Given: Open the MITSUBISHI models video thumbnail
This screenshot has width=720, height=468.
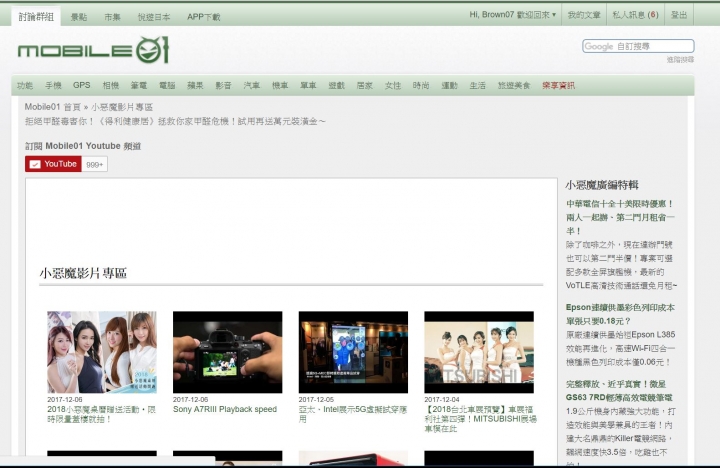Looking at the screenshot, I should 479,352.
